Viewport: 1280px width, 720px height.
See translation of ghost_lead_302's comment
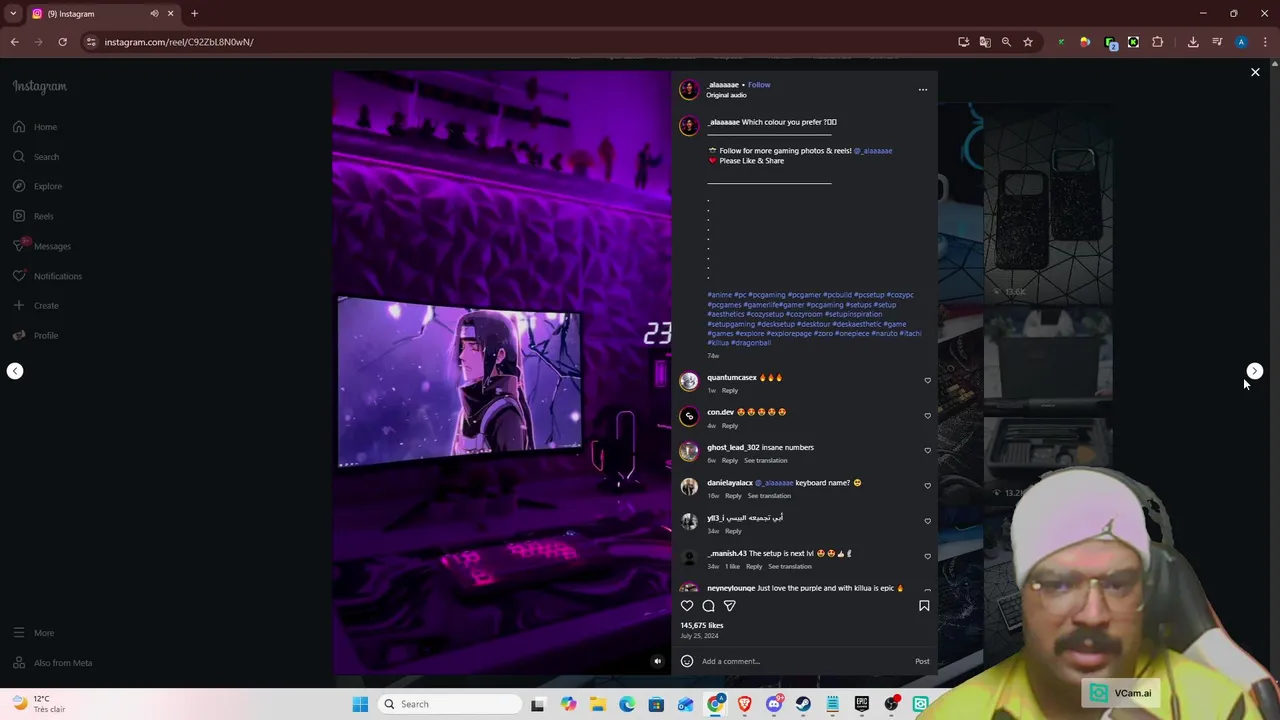(x=766, y=461)
